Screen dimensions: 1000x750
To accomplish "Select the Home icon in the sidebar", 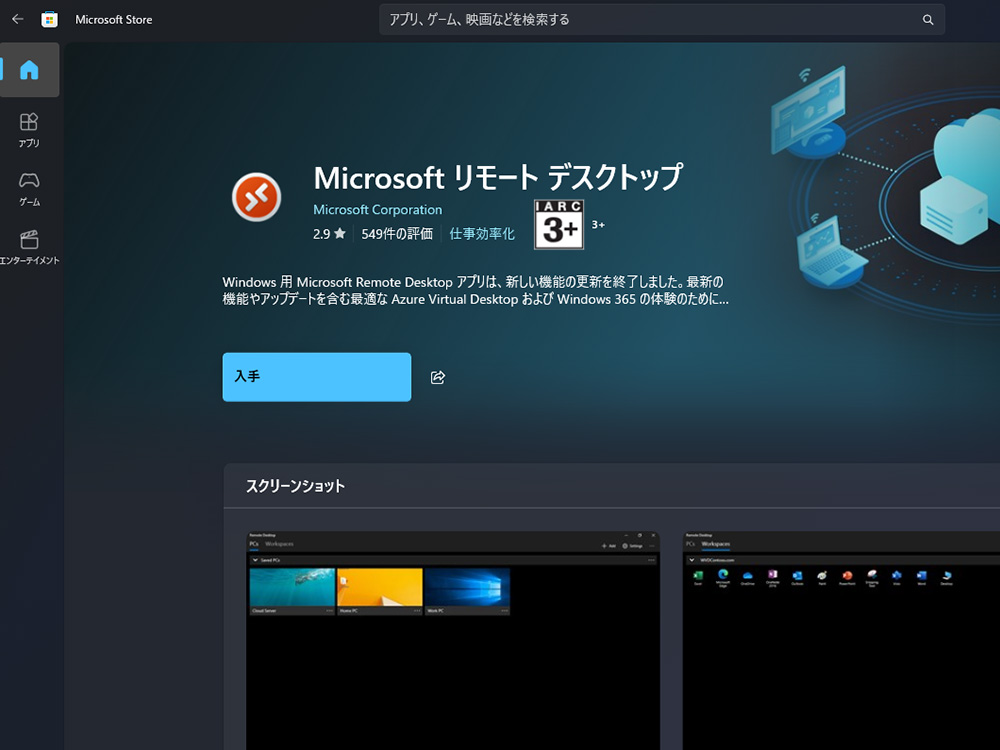I will point(29,69).
